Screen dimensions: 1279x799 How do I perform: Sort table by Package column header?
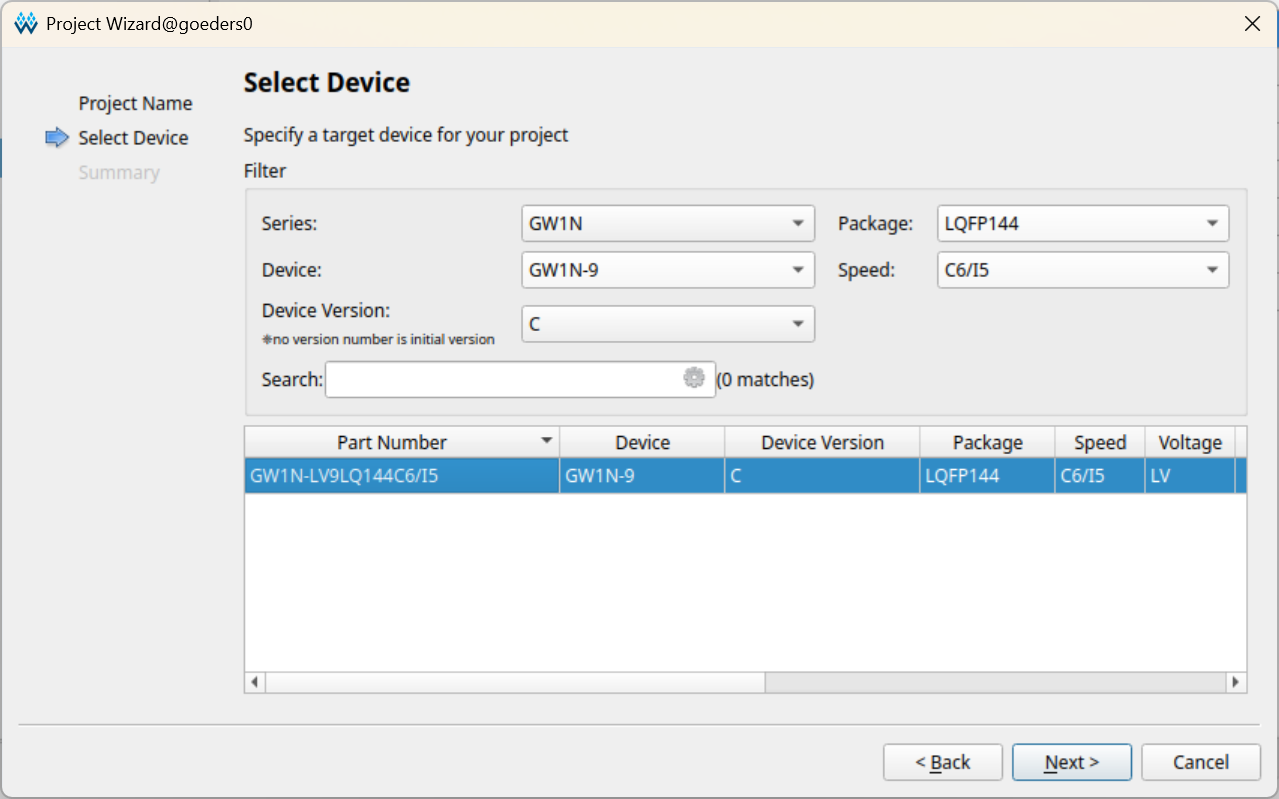pyautogui.click(x=987, y=442)
